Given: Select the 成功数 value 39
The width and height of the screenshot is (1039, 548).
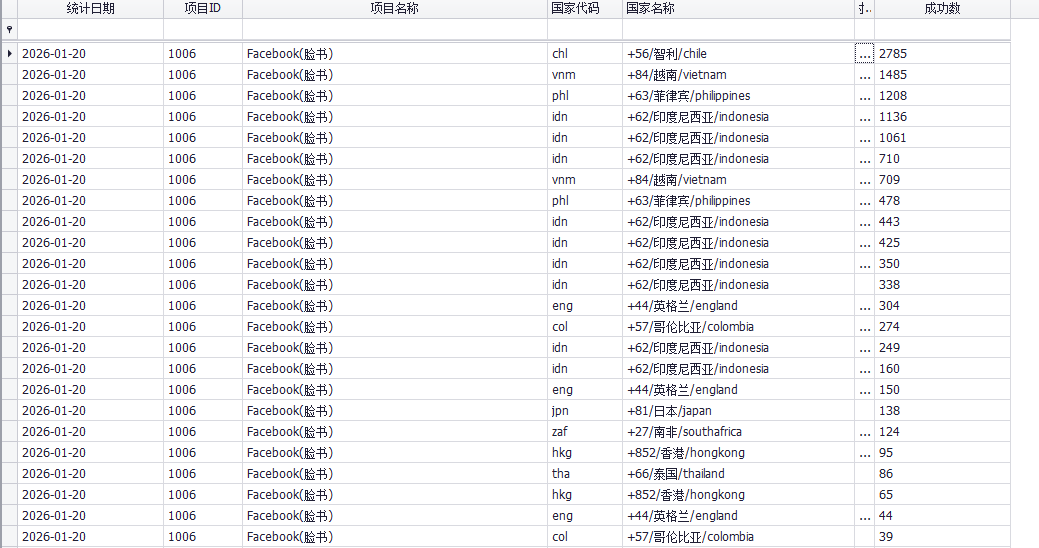Looking at the screenshot, I should (x=942, y=537).
